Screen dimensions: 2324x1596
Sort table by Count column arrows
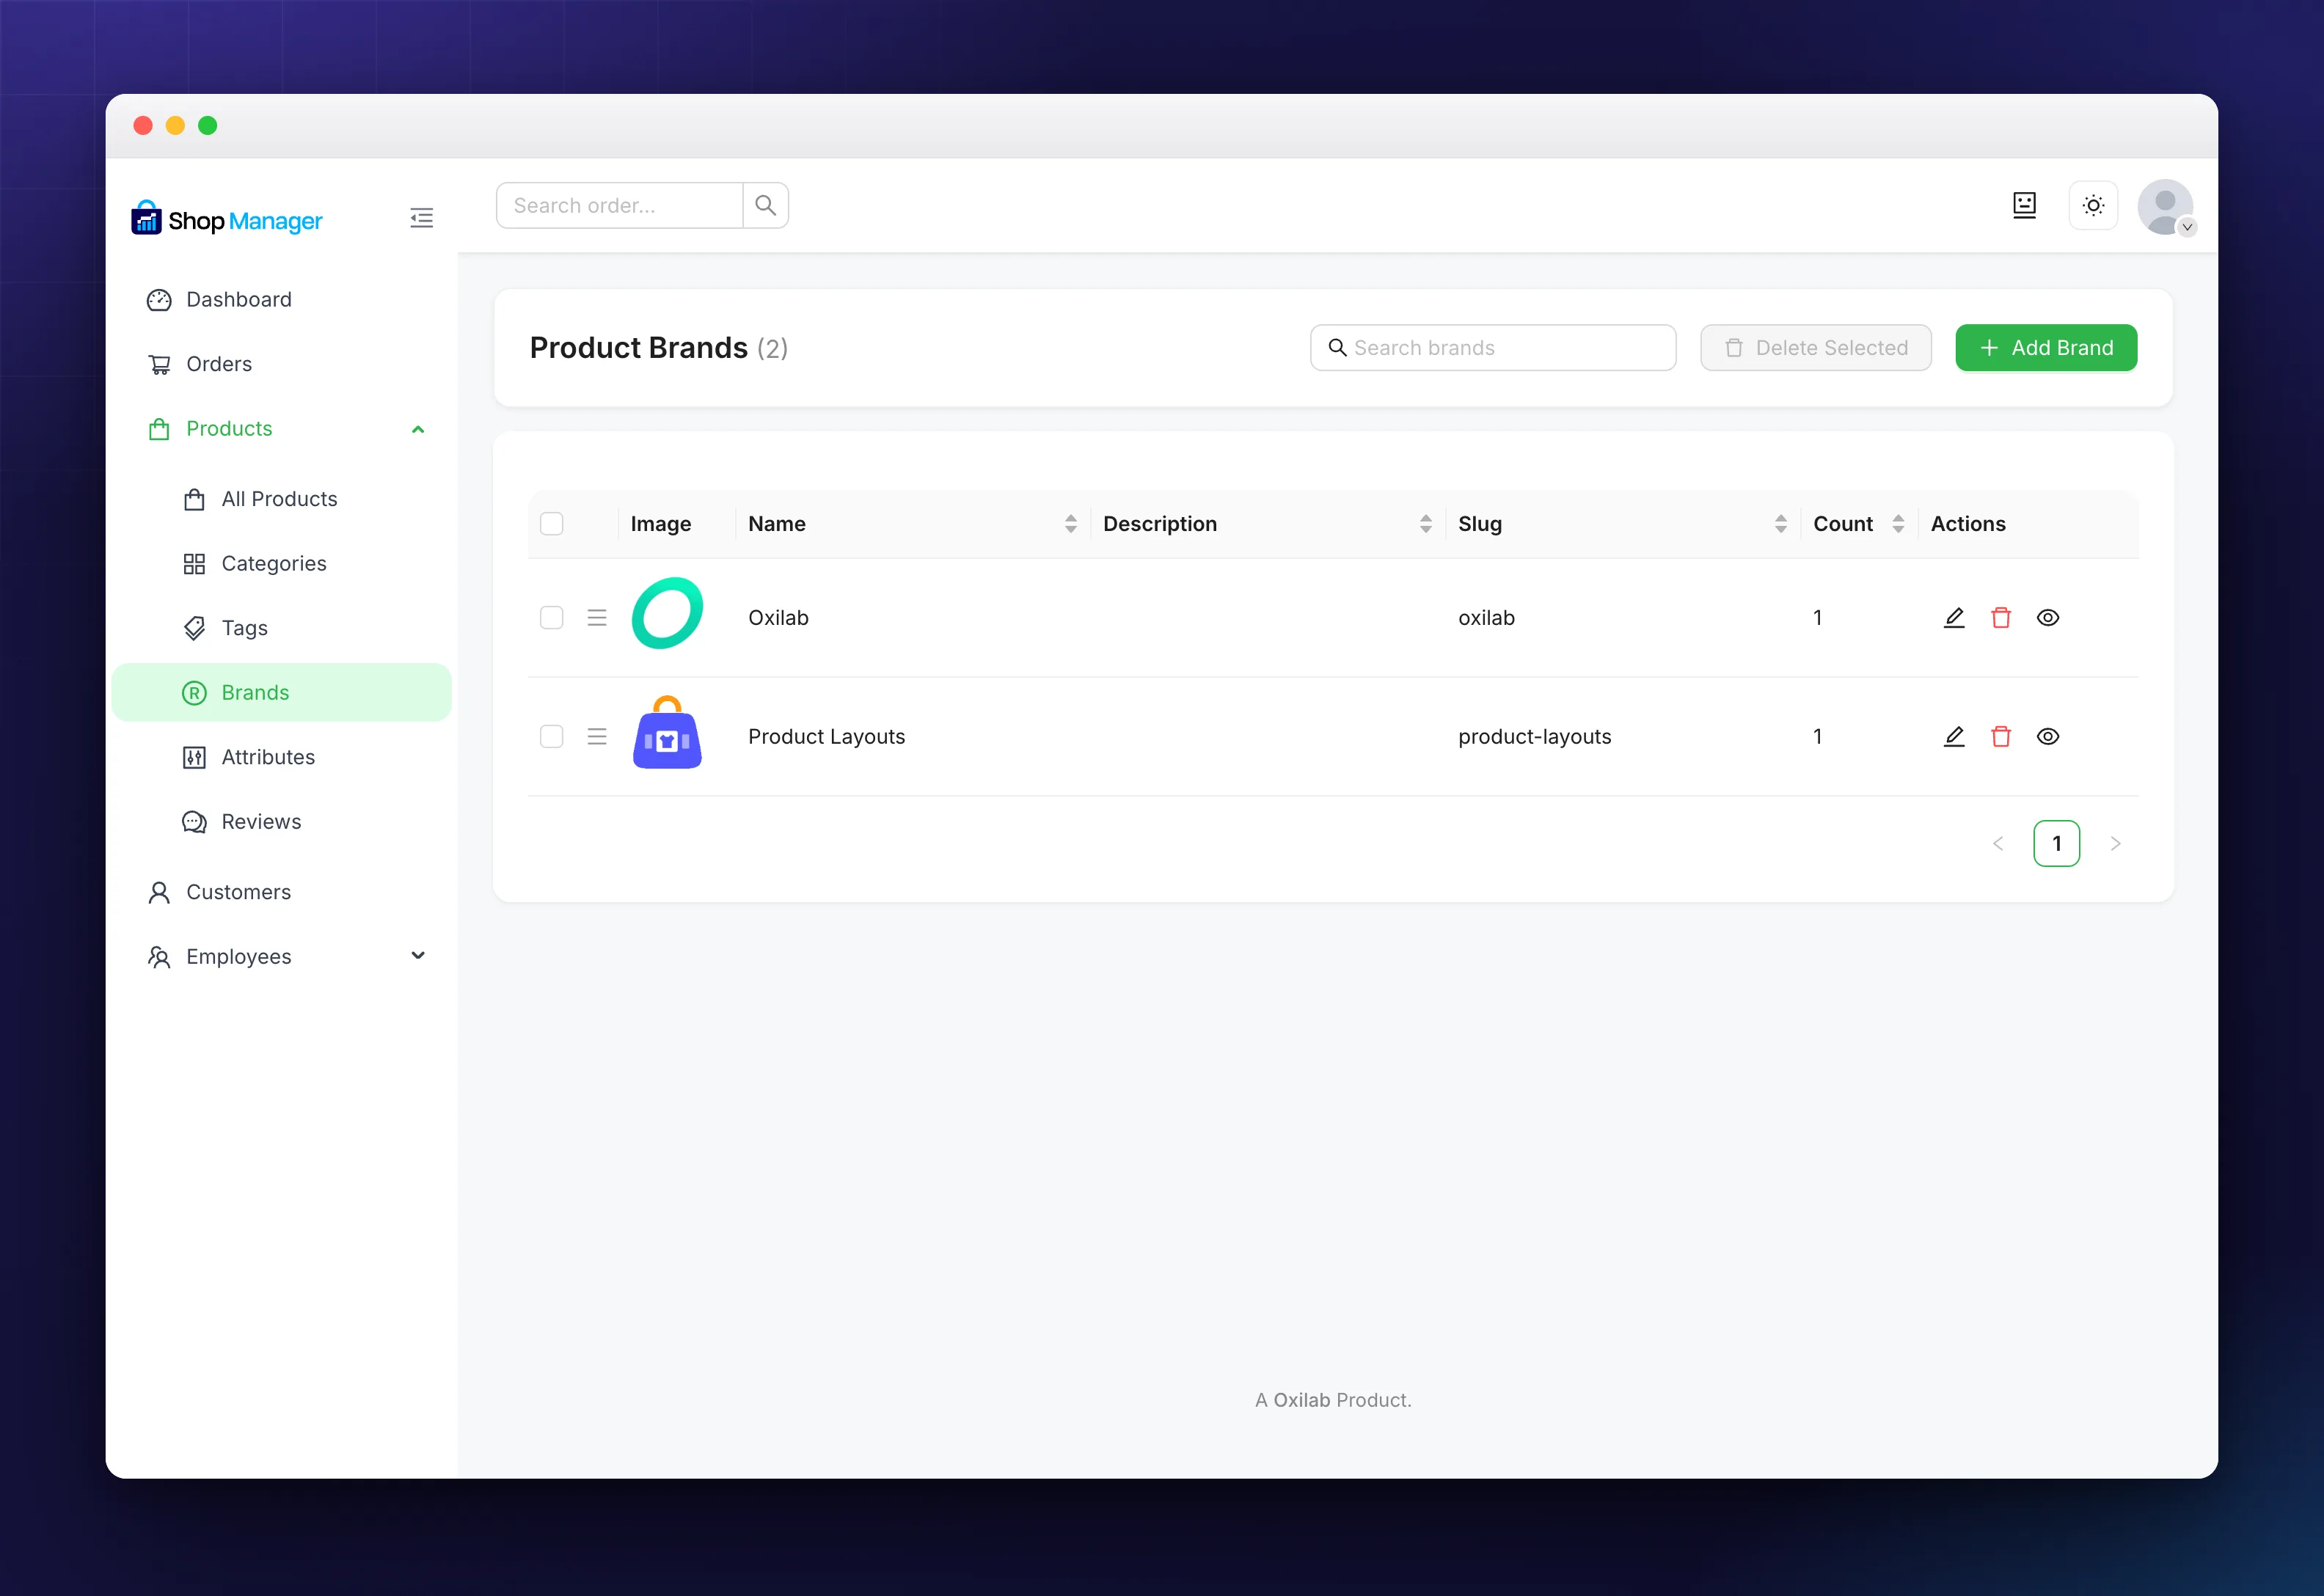1898,524
